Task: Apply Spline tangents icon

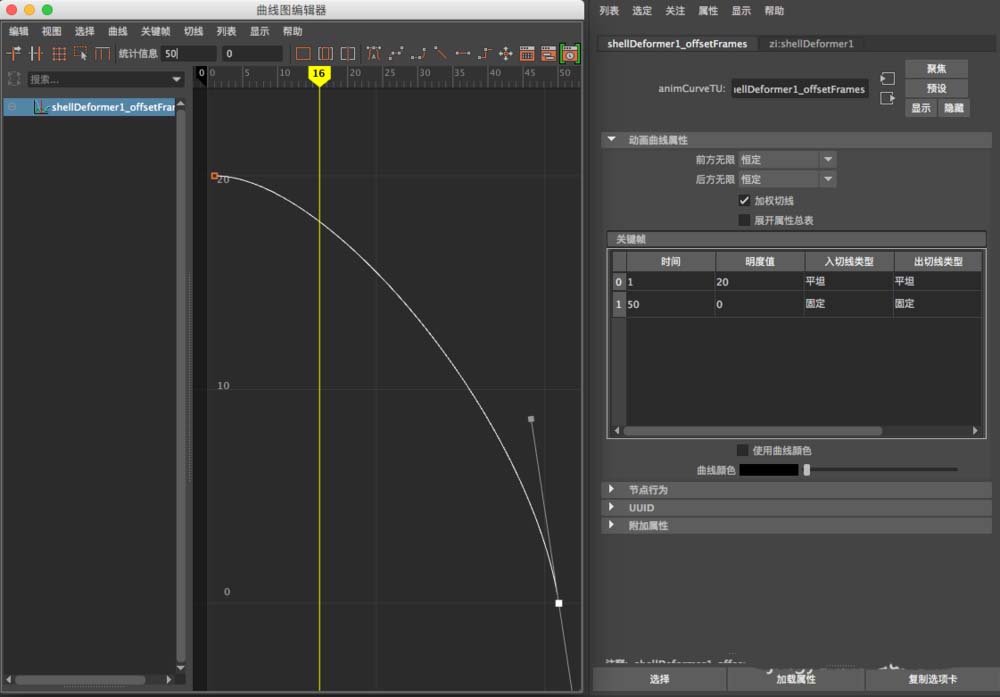Action: pos(396,54)
